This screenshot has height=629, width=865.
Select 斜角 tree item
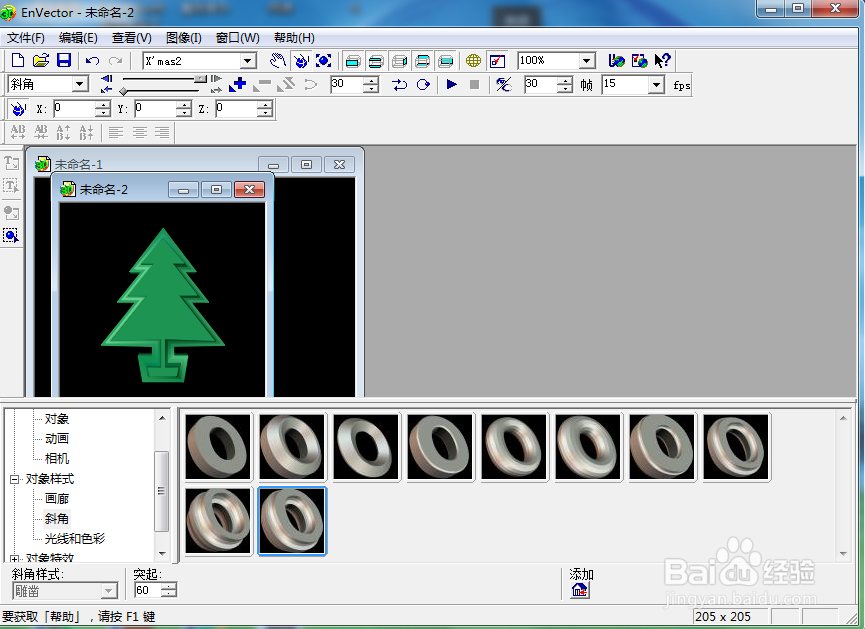point(57,519)
